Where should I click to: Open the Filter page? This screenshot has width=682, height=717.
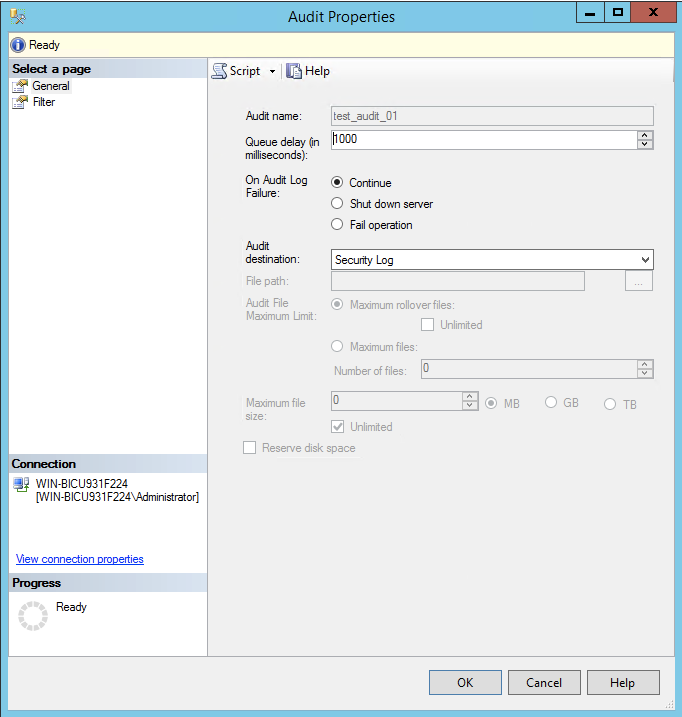point(44,102)
